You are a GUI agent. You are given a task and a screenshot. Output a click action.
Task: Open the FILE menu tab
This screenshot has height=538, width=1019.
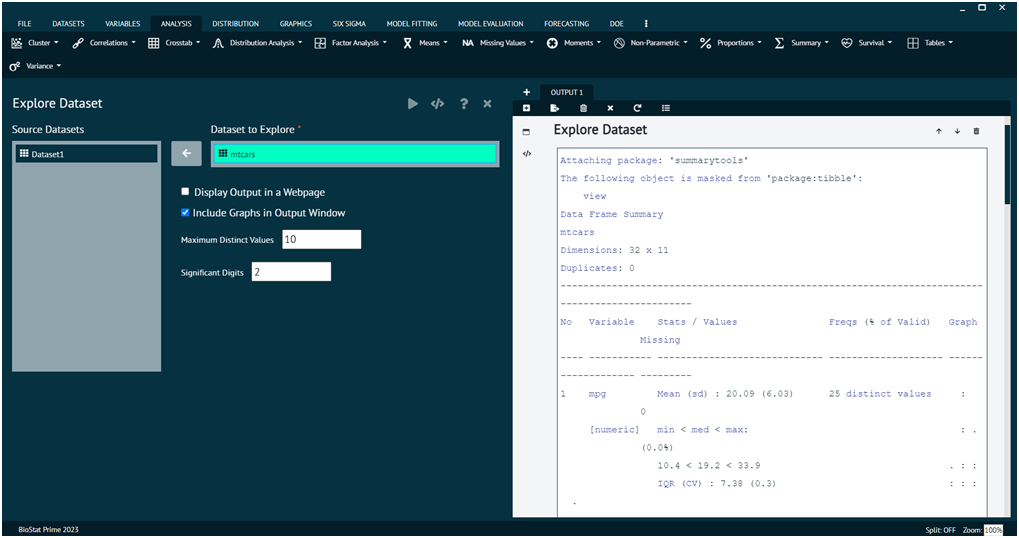point(25,23)
